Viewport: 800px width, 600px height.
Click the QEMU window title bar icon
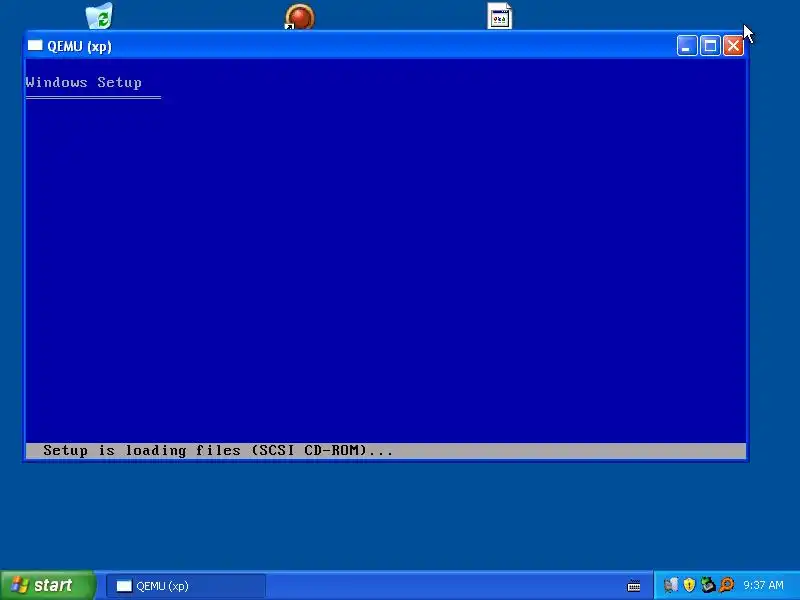[35, 46]
